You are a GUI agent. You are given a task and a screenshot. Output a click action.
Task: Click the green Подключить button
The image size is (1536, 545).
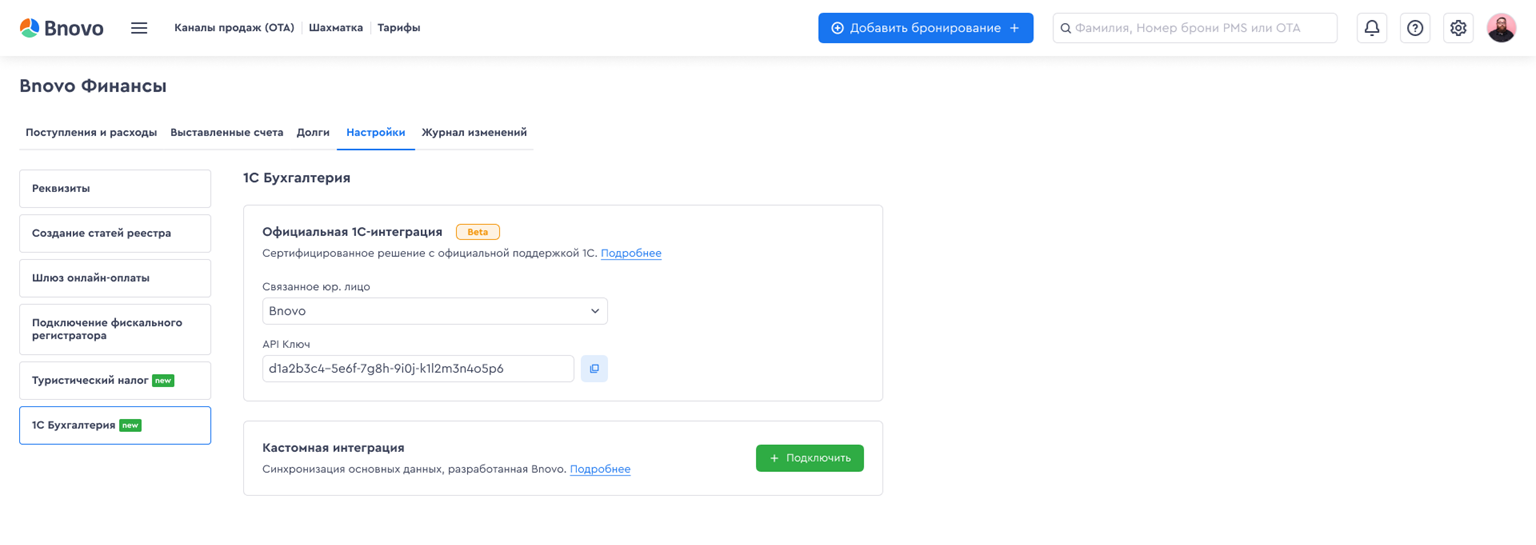pos(810,458)
